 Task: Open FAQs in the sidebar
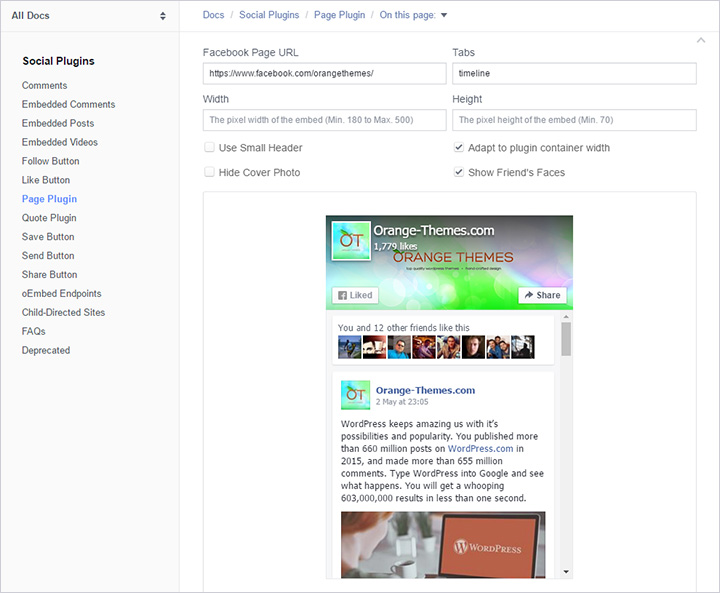pos(34,331)
